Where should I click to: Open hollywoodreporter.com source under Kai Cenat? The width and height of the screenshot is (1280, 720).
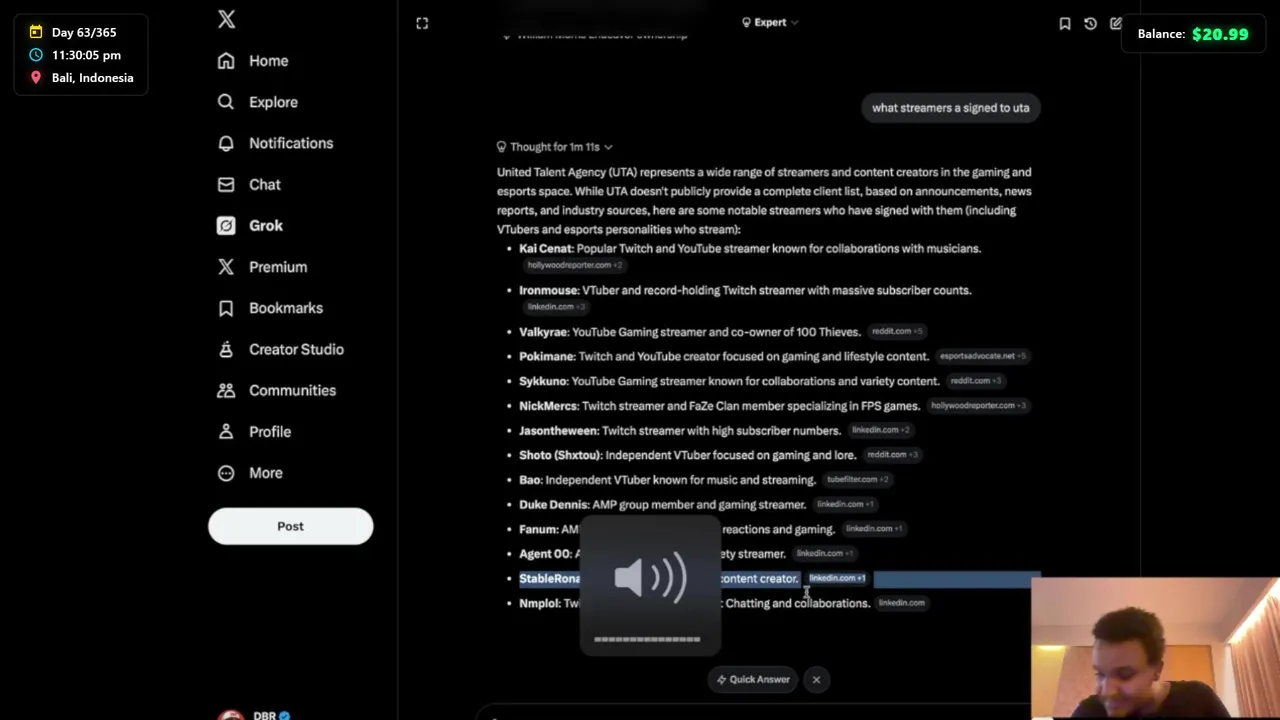pos(575,265)
